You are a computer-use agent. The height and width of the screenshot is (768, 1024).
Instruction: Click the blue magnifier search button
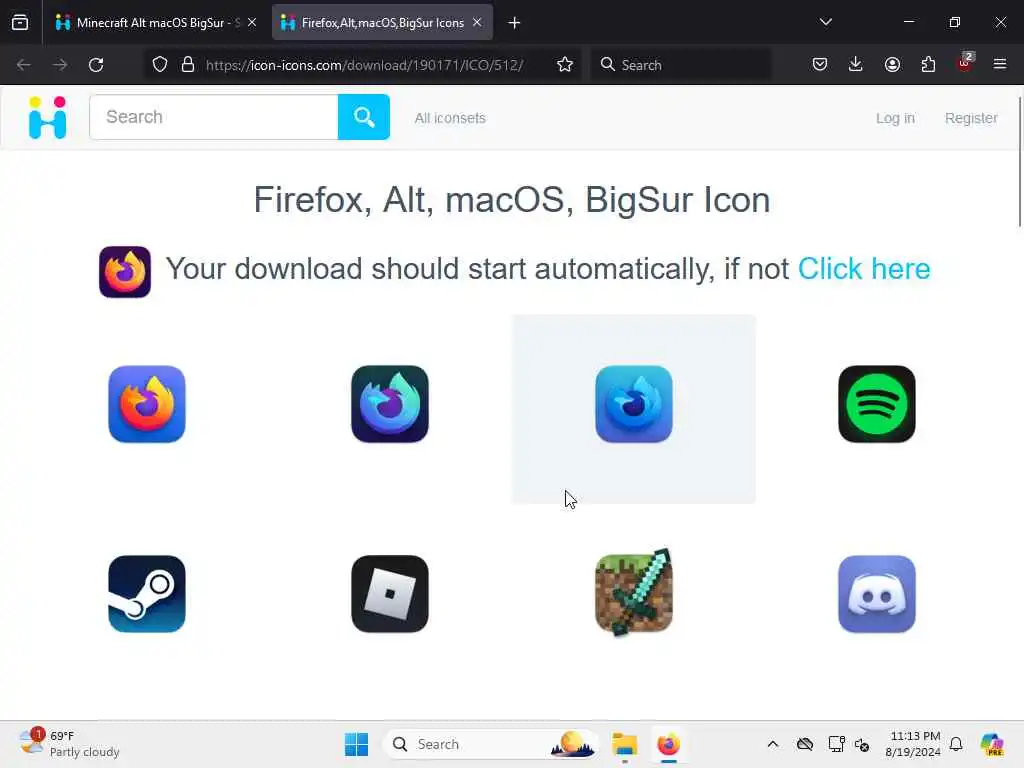pyautogui.click(x=364, y=117)
